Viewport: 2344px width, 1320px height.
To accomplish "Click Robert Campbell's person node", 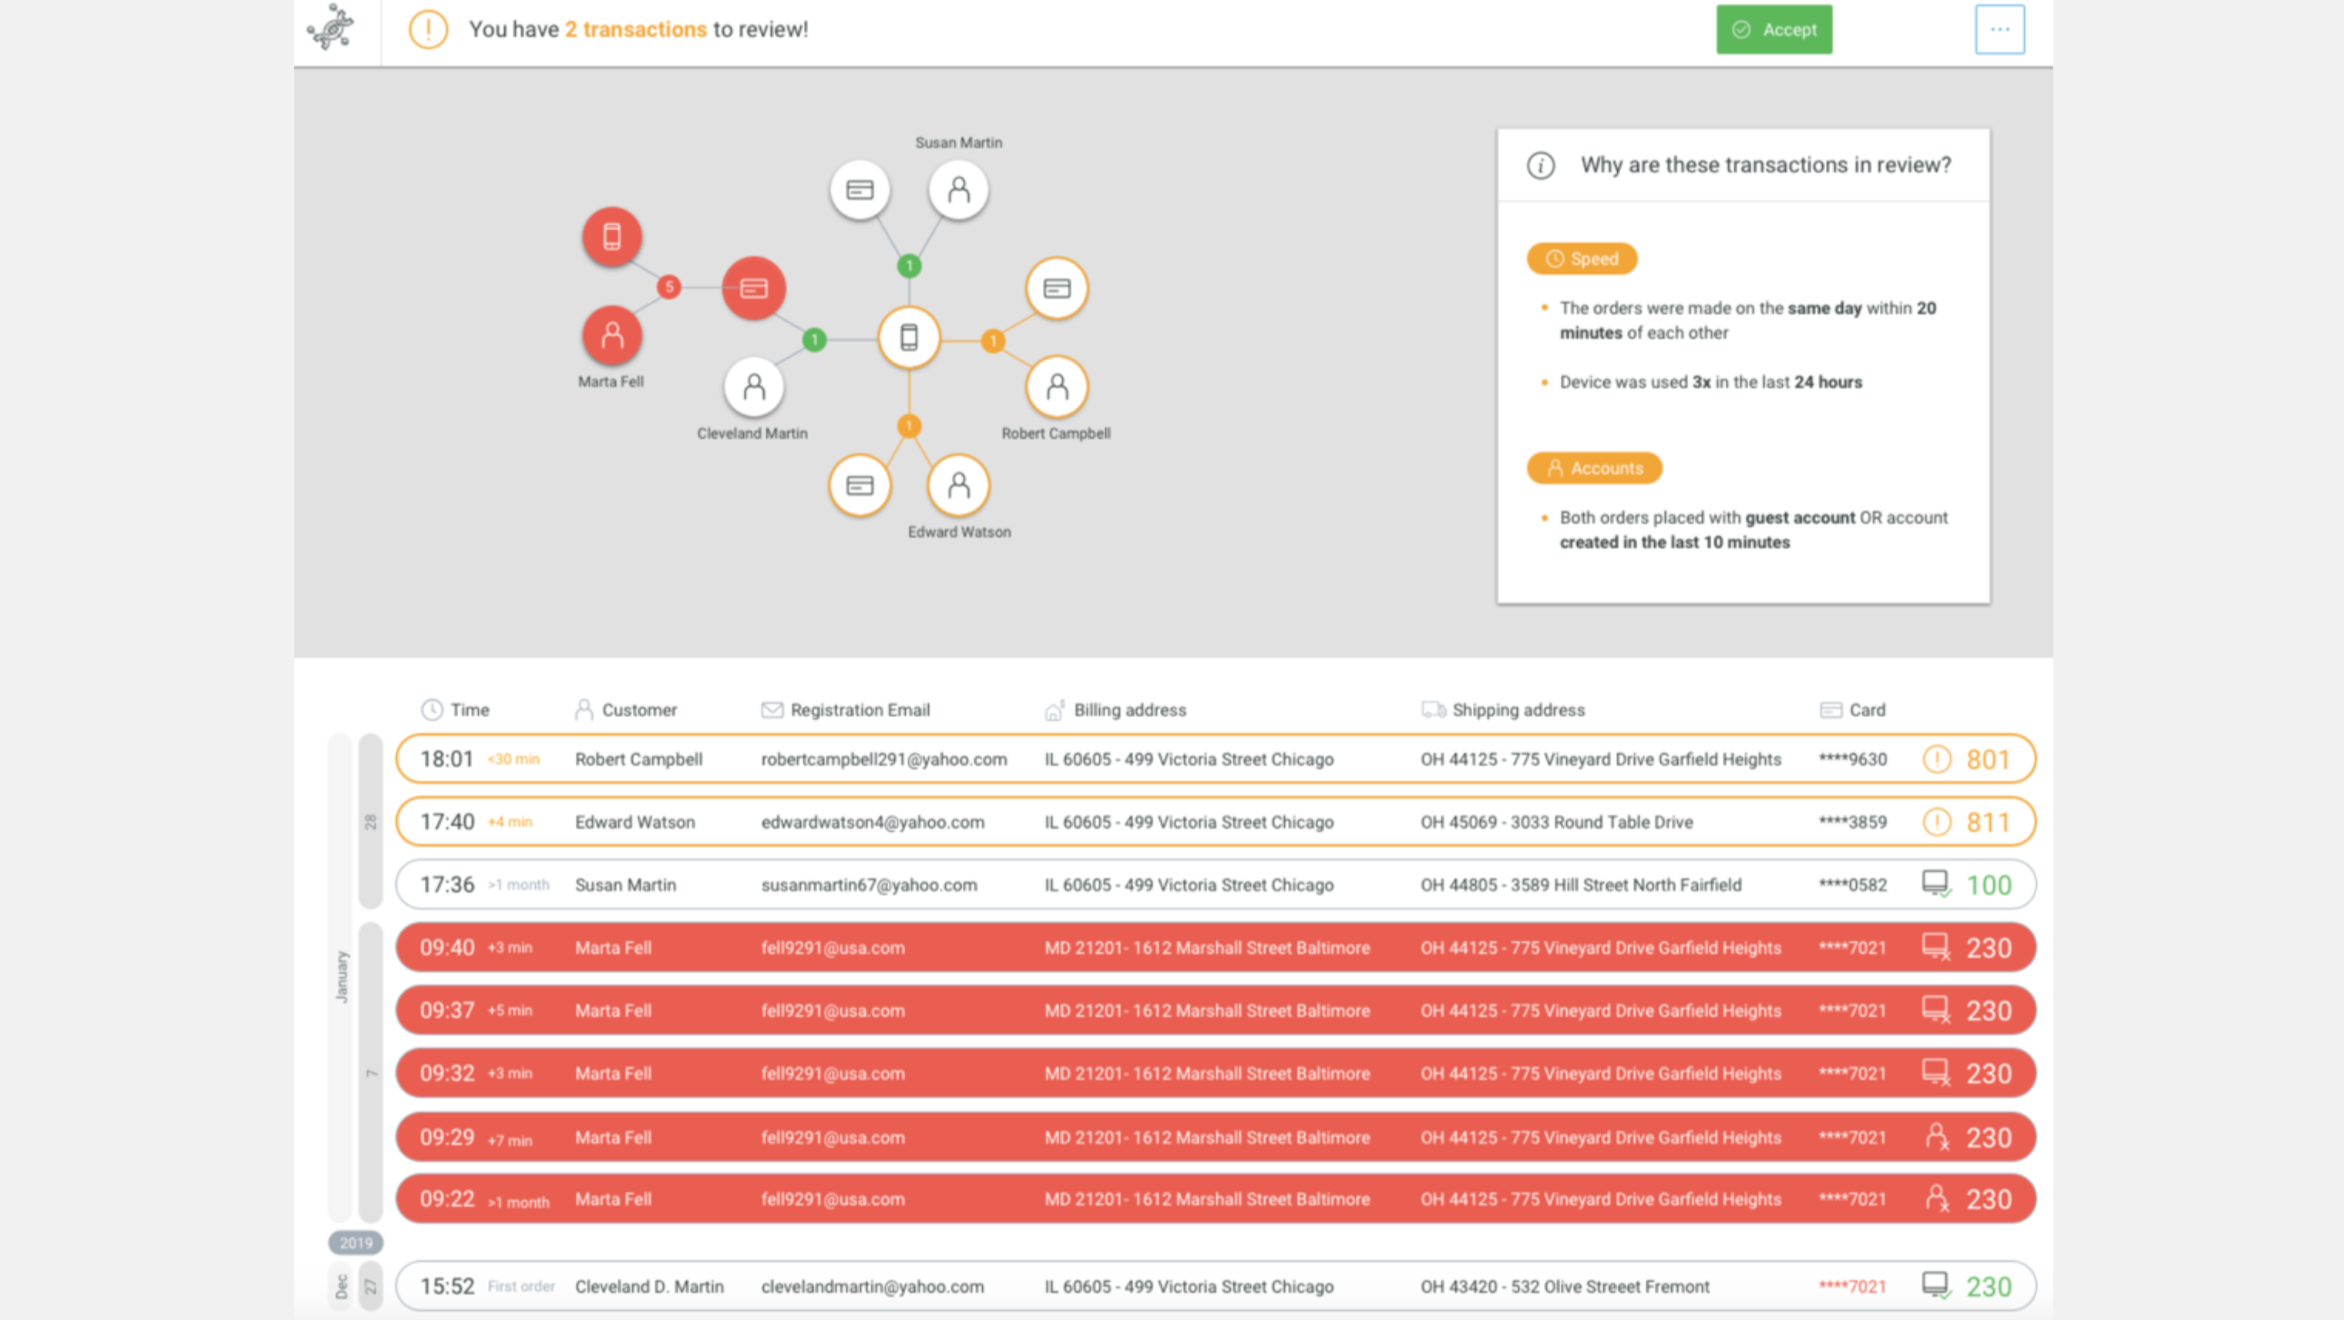I will (x=1056, y=387).
